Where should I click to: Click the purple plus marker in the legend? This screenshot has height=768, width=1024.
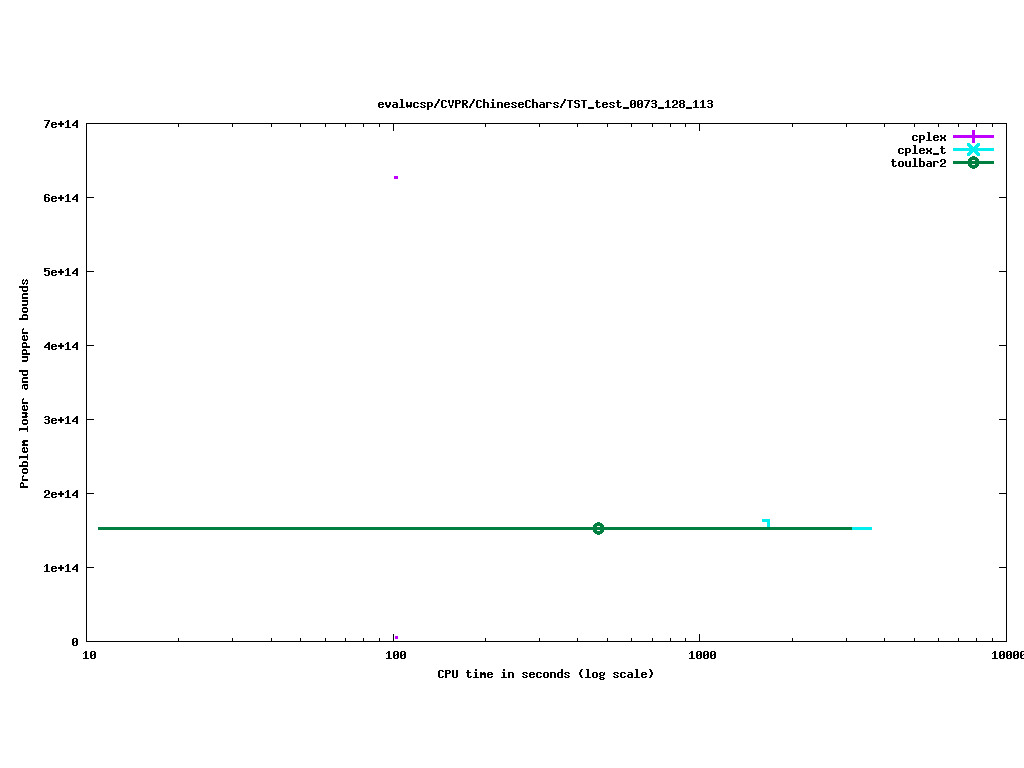[x=973, y=136]
